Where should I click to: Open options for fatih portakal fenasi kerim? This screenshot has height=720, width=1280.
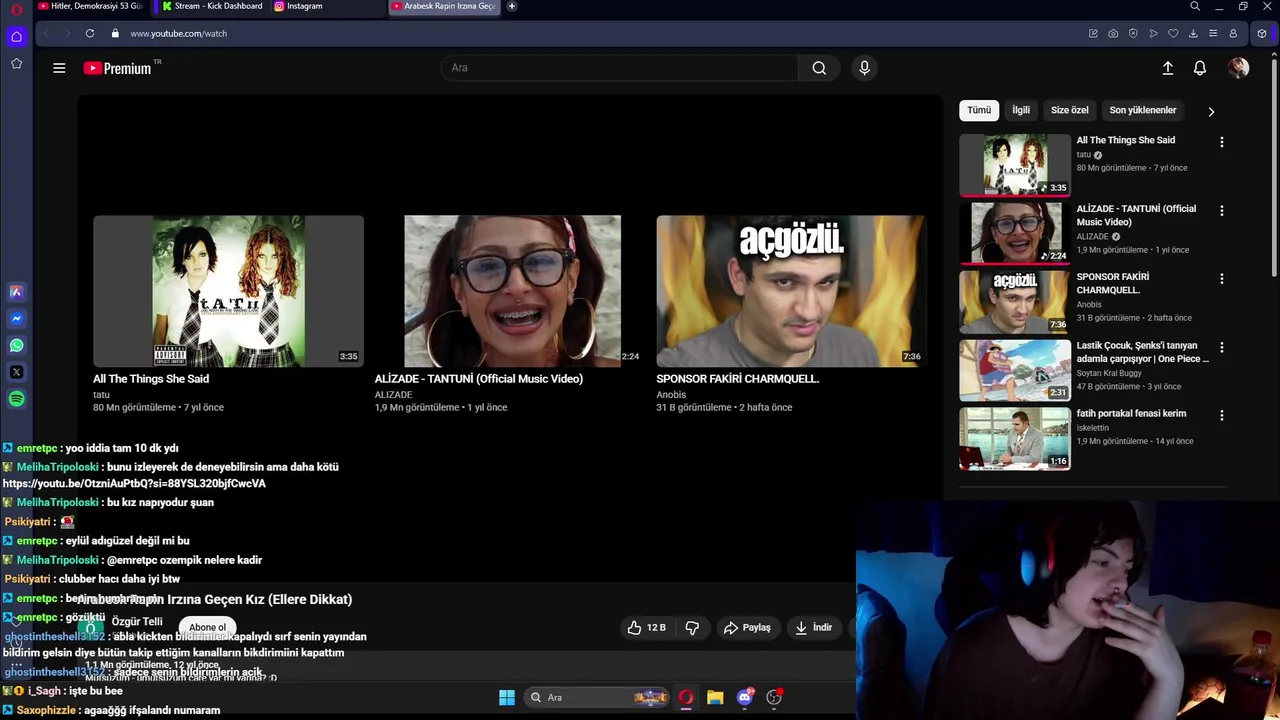[1221, 415]
